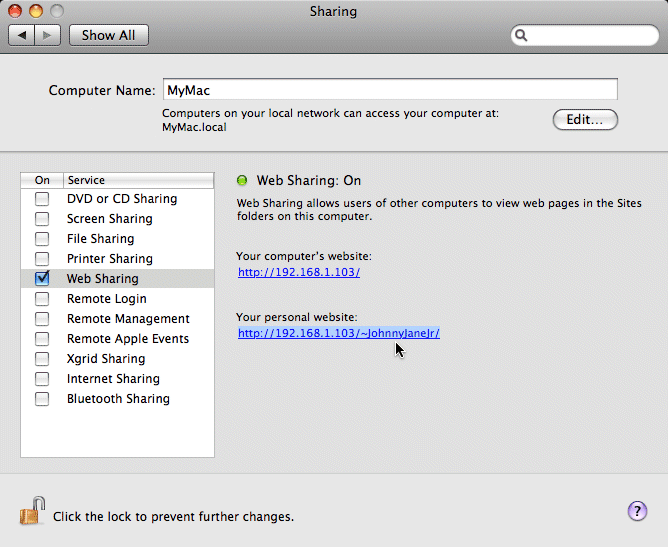Click the Edit... button
668x547 pixels.
click(x=585, y=120)
